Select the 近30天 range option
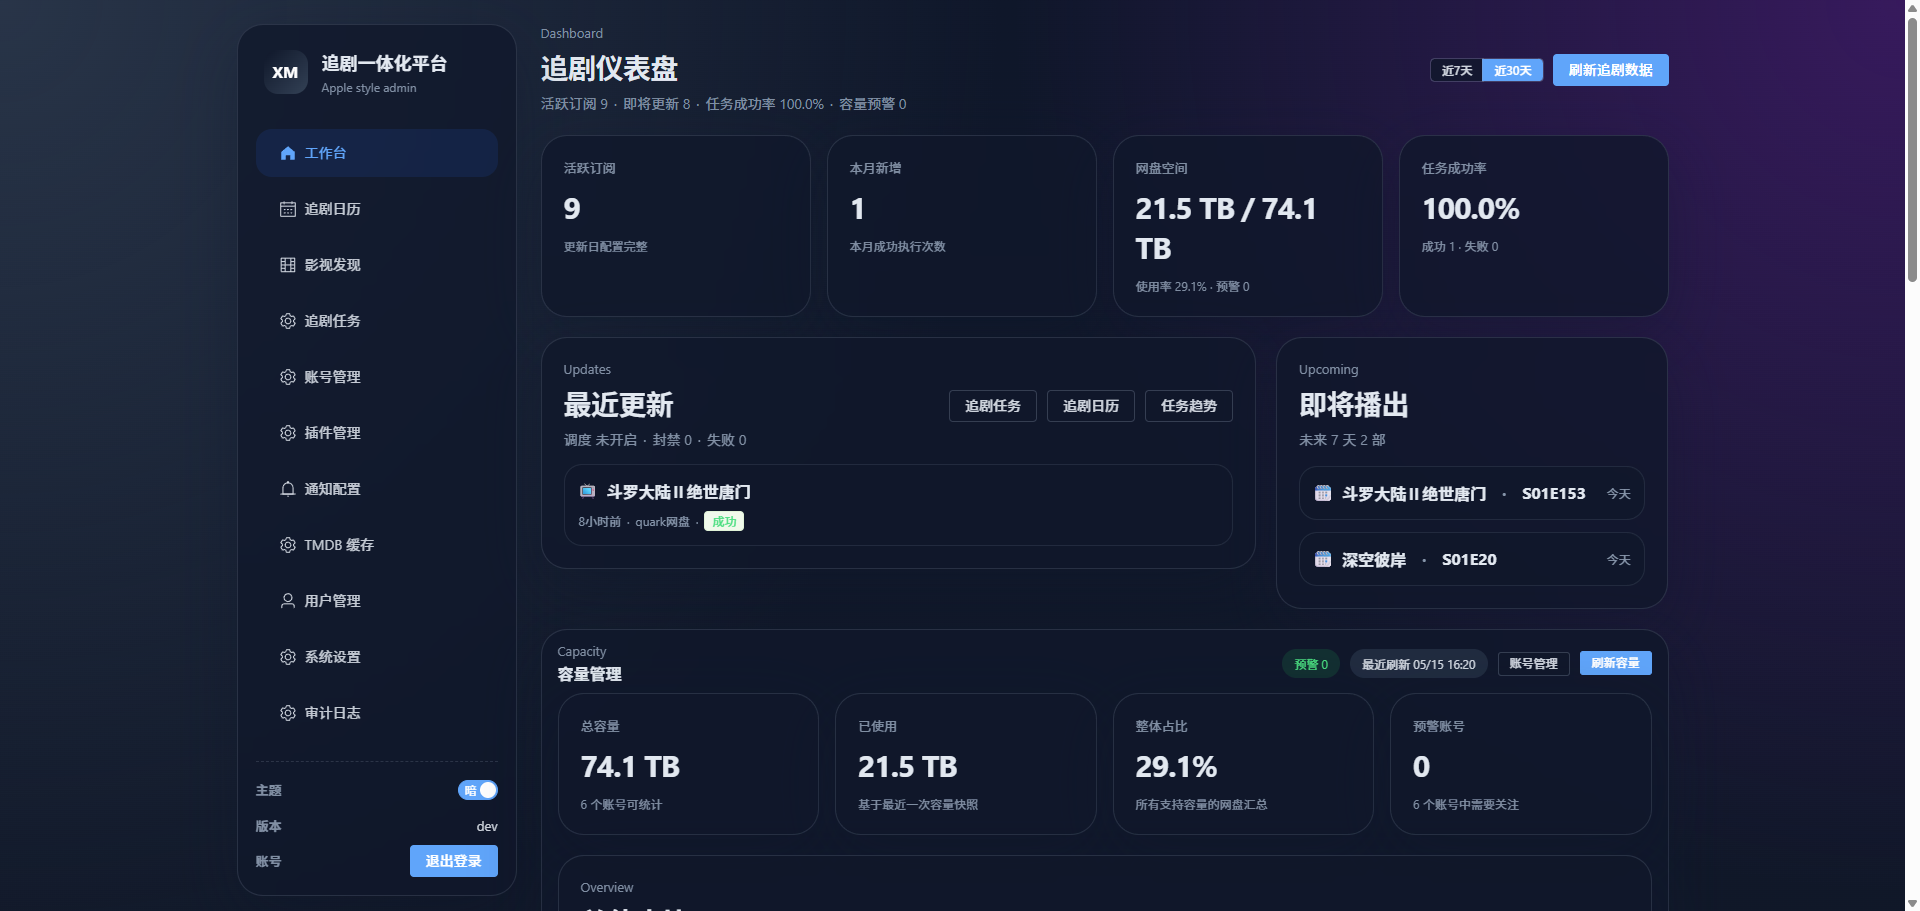Image resolution: width=1920 pixels, height=911 pixels. coord(1513,70)
